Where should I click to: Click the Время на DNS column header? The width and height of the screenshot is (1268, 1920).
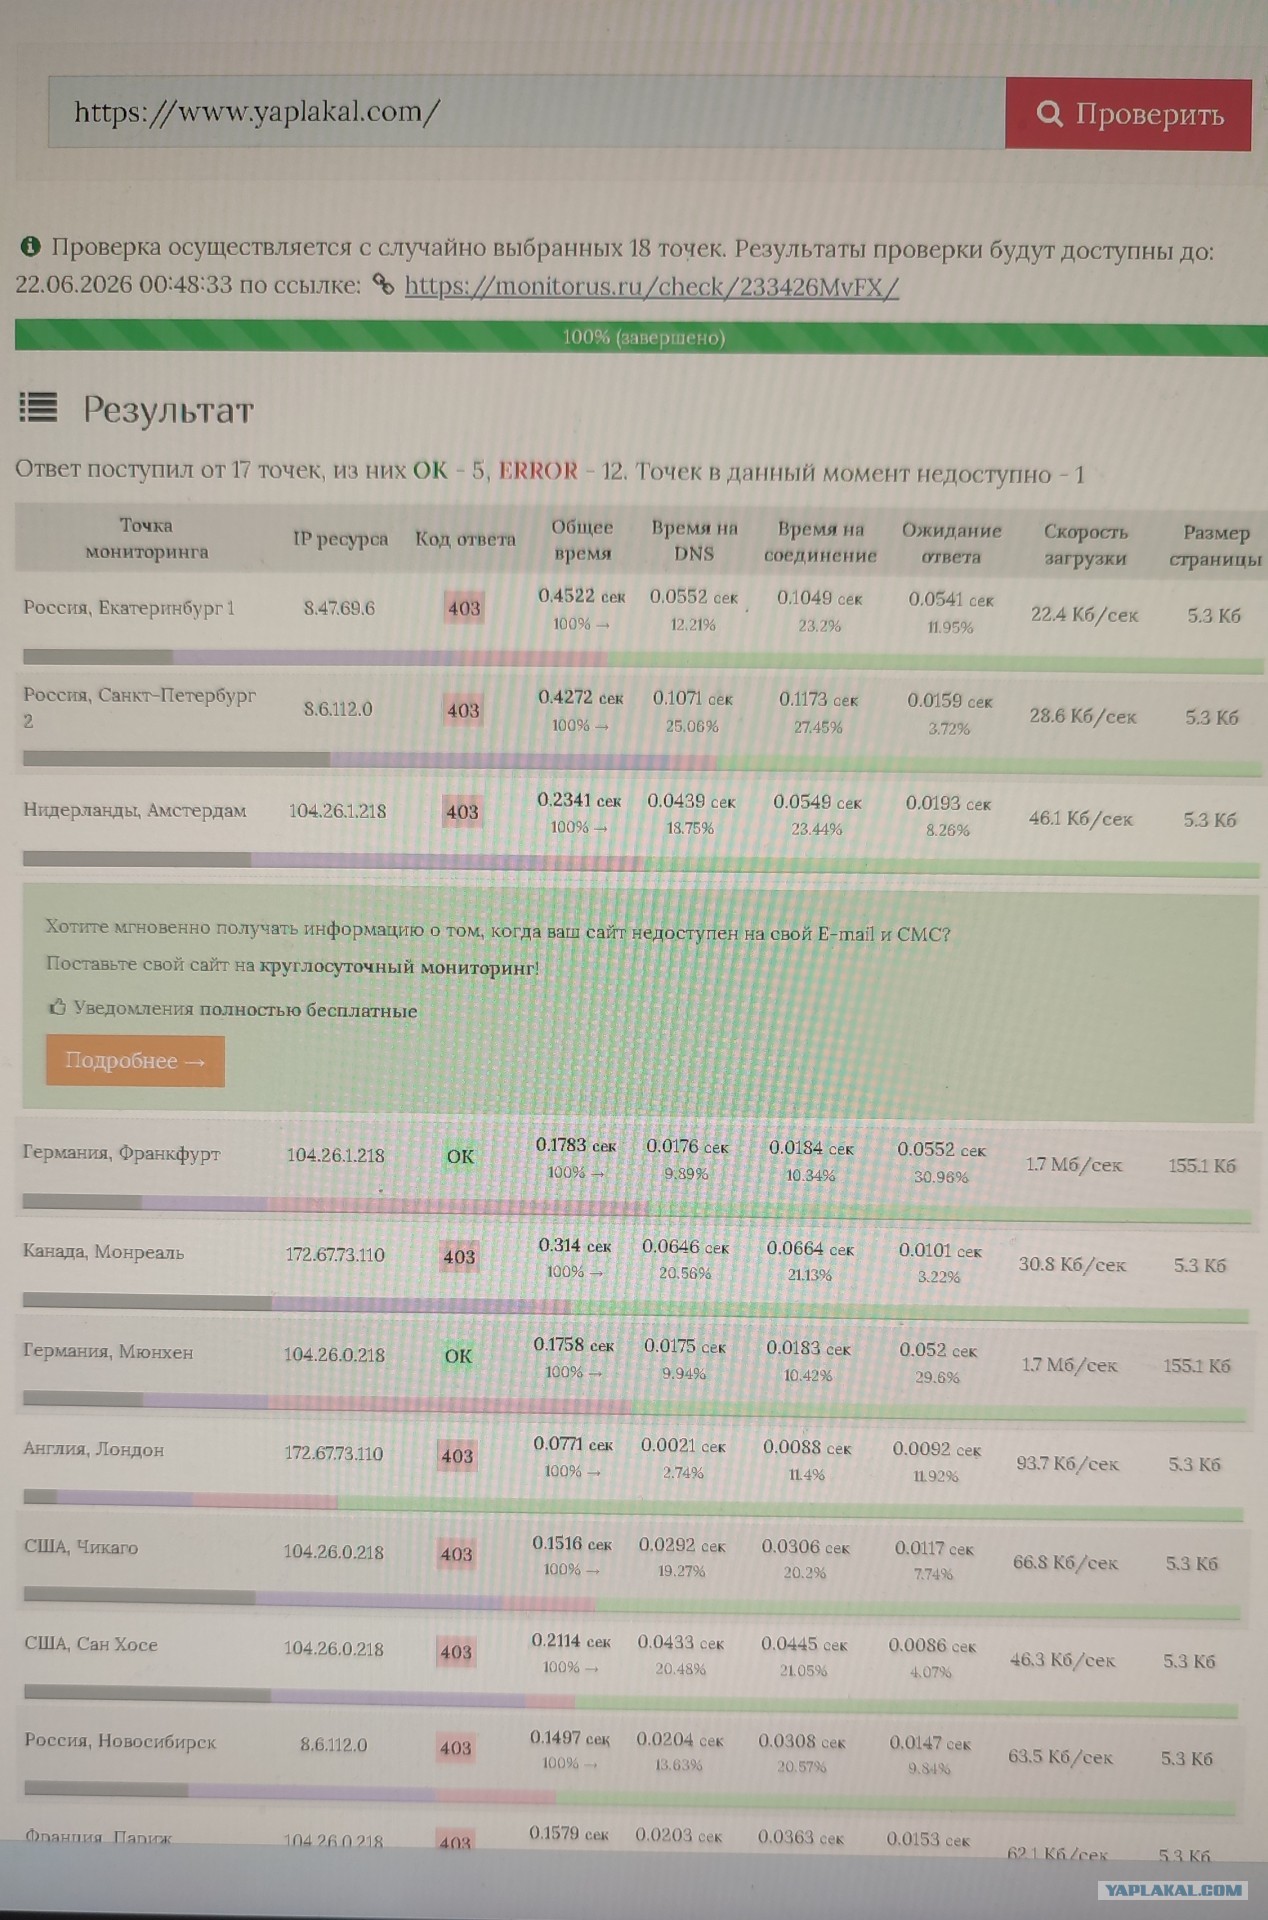click(x=694, y=541)
